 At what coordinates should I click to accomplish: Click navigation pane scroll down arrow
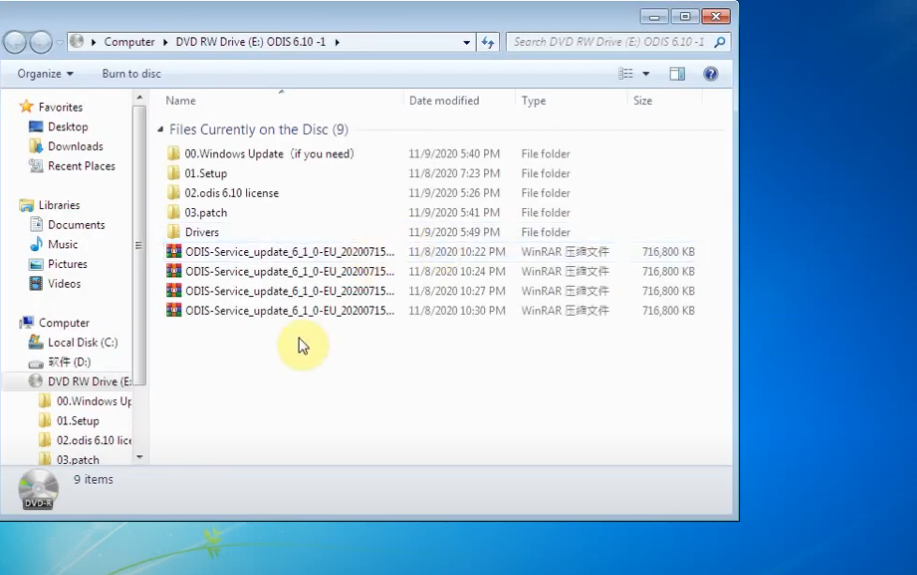click(139, 457)
